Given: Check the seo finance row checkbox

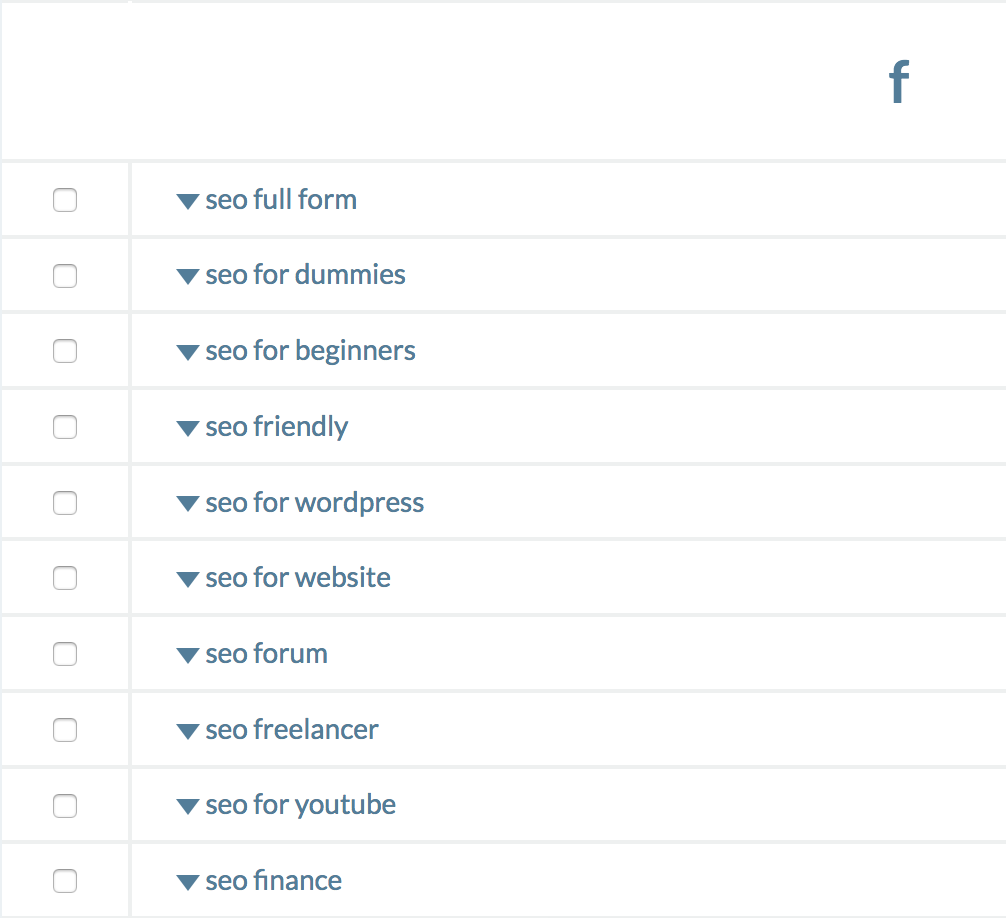Looking at the screenshot, I should [x=65, y=881].
